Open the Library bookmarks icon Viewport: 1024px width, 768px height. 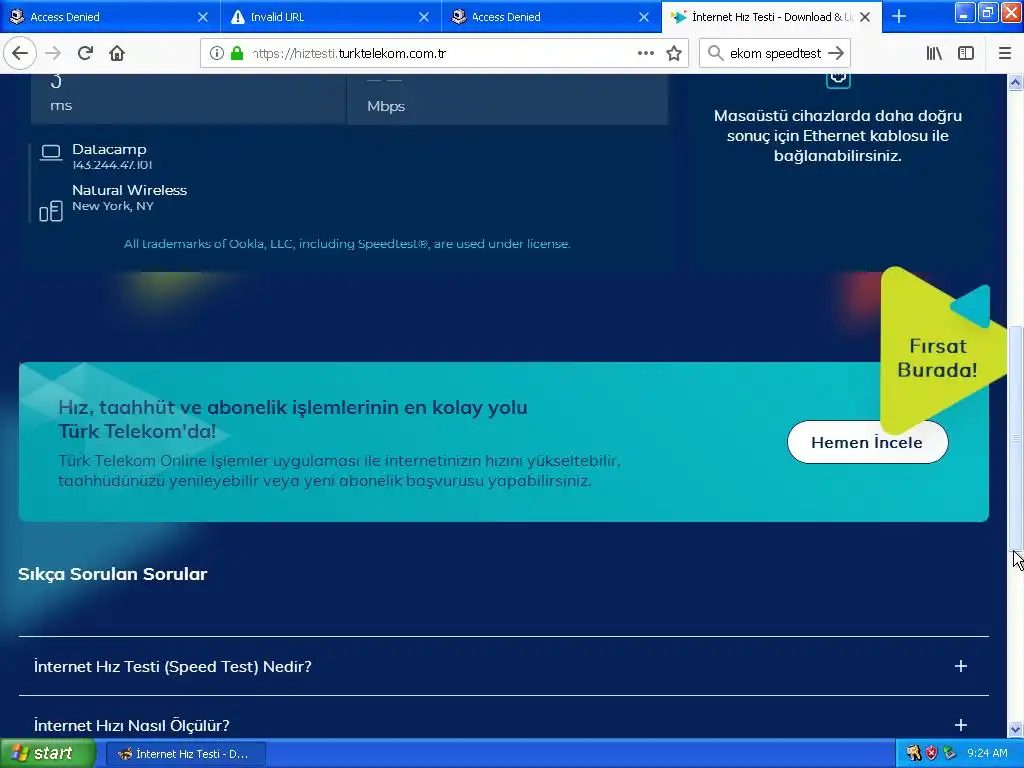click(934, 53)
